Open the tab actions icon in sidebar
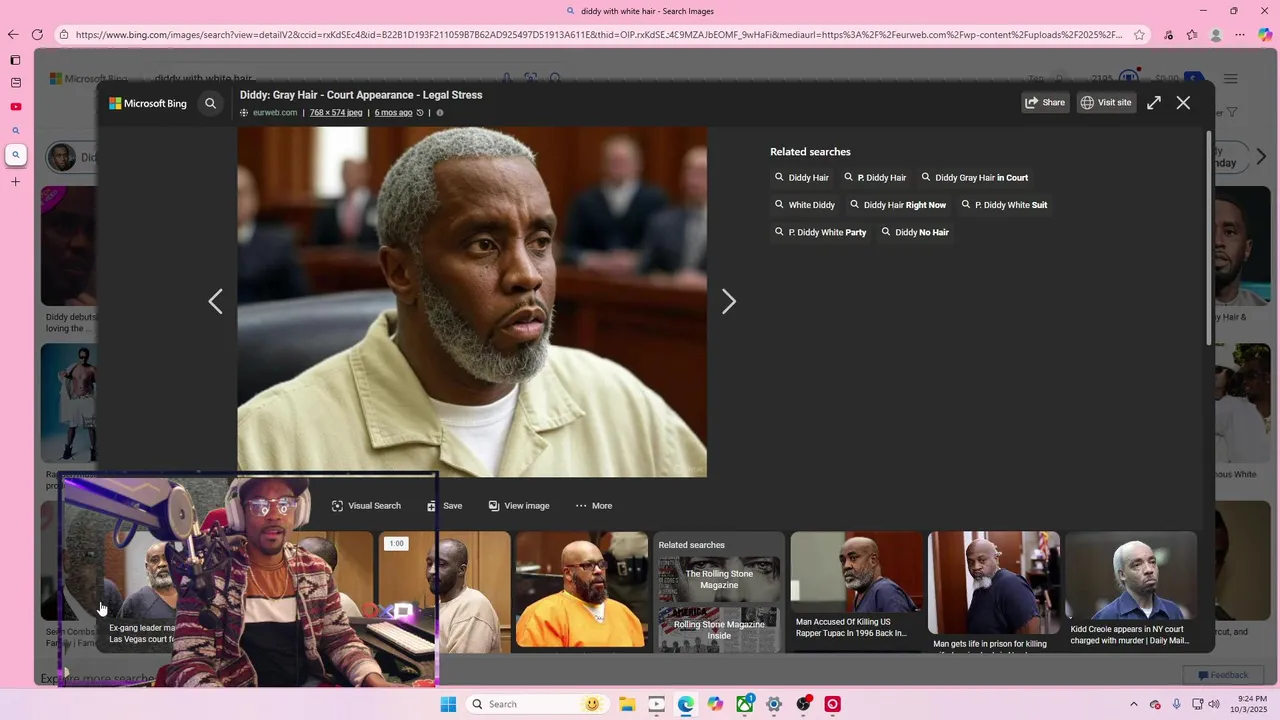Screen dimensions: 1280x720 [15, 60]
